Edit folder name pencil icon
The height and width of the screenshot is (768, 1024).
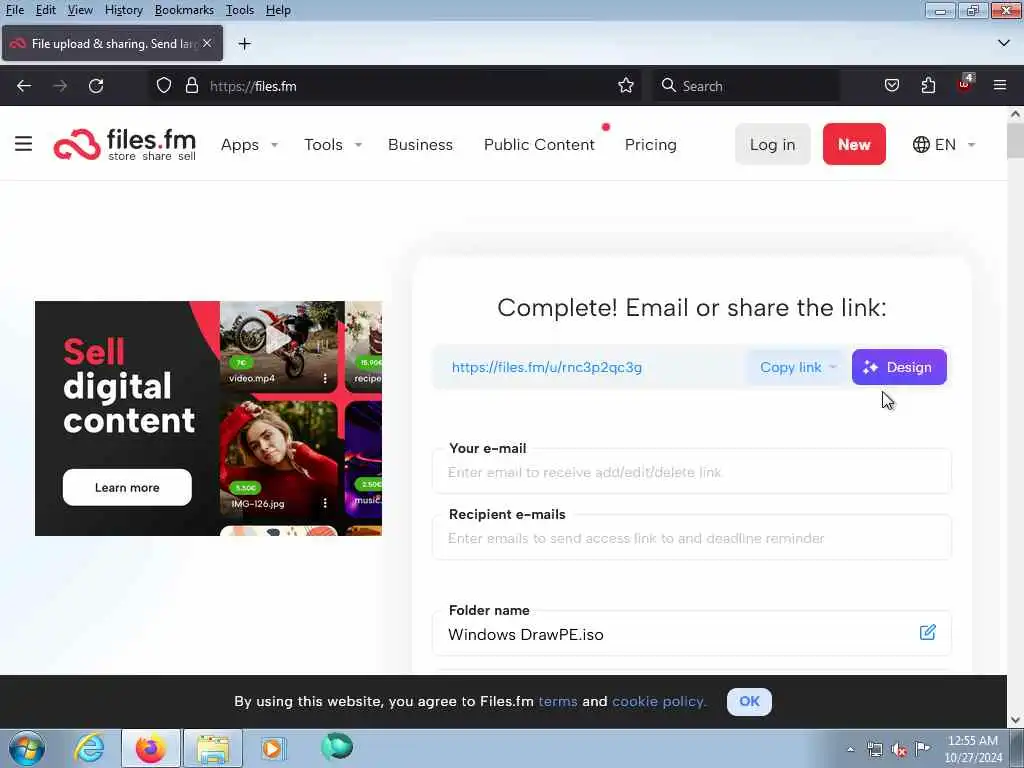point(927,632)
